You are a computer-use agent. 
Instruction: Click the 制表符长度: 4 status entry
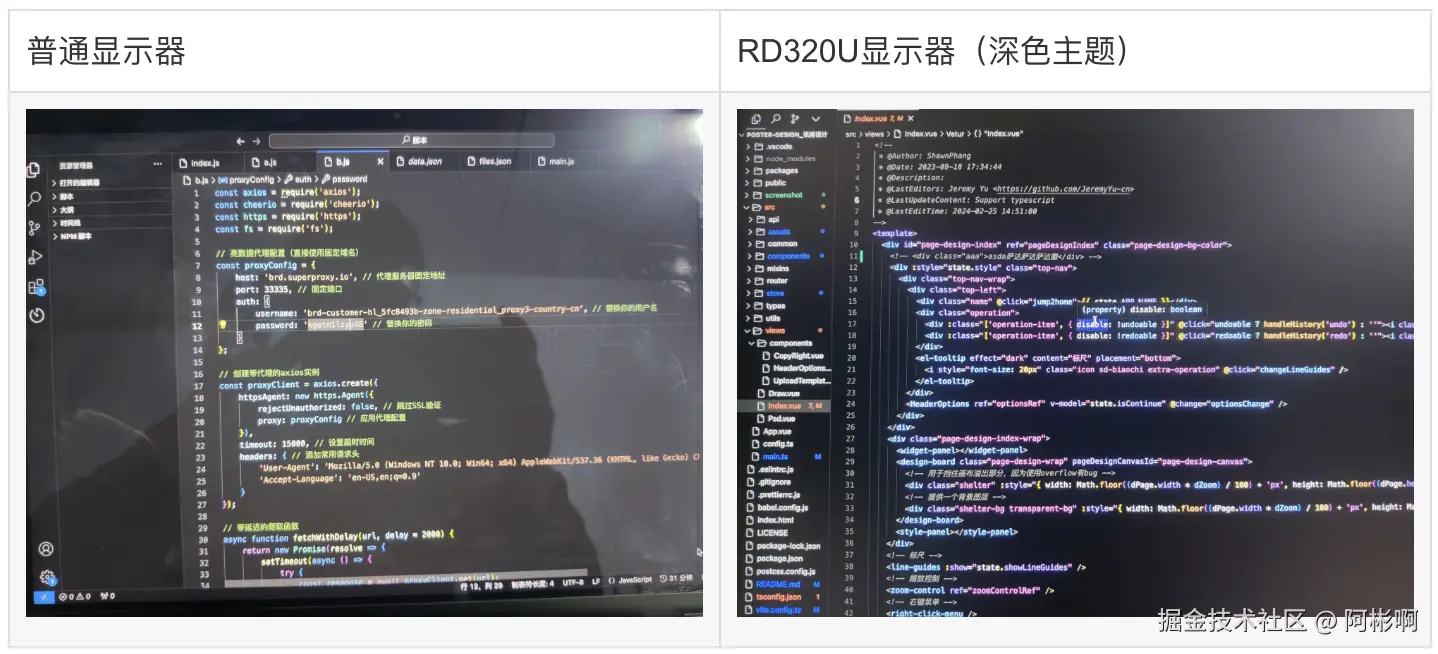coord(531,585)
